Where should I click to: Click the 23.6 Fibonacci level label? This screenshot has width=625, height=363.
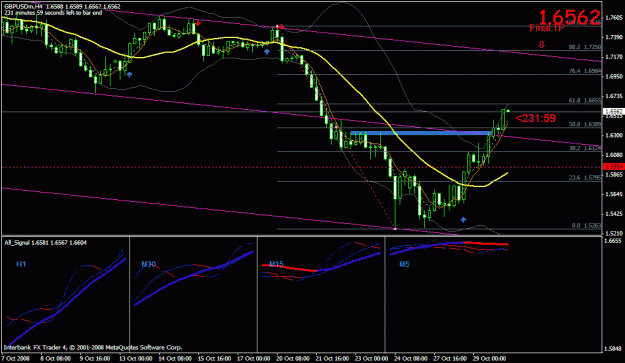[585, 178]
